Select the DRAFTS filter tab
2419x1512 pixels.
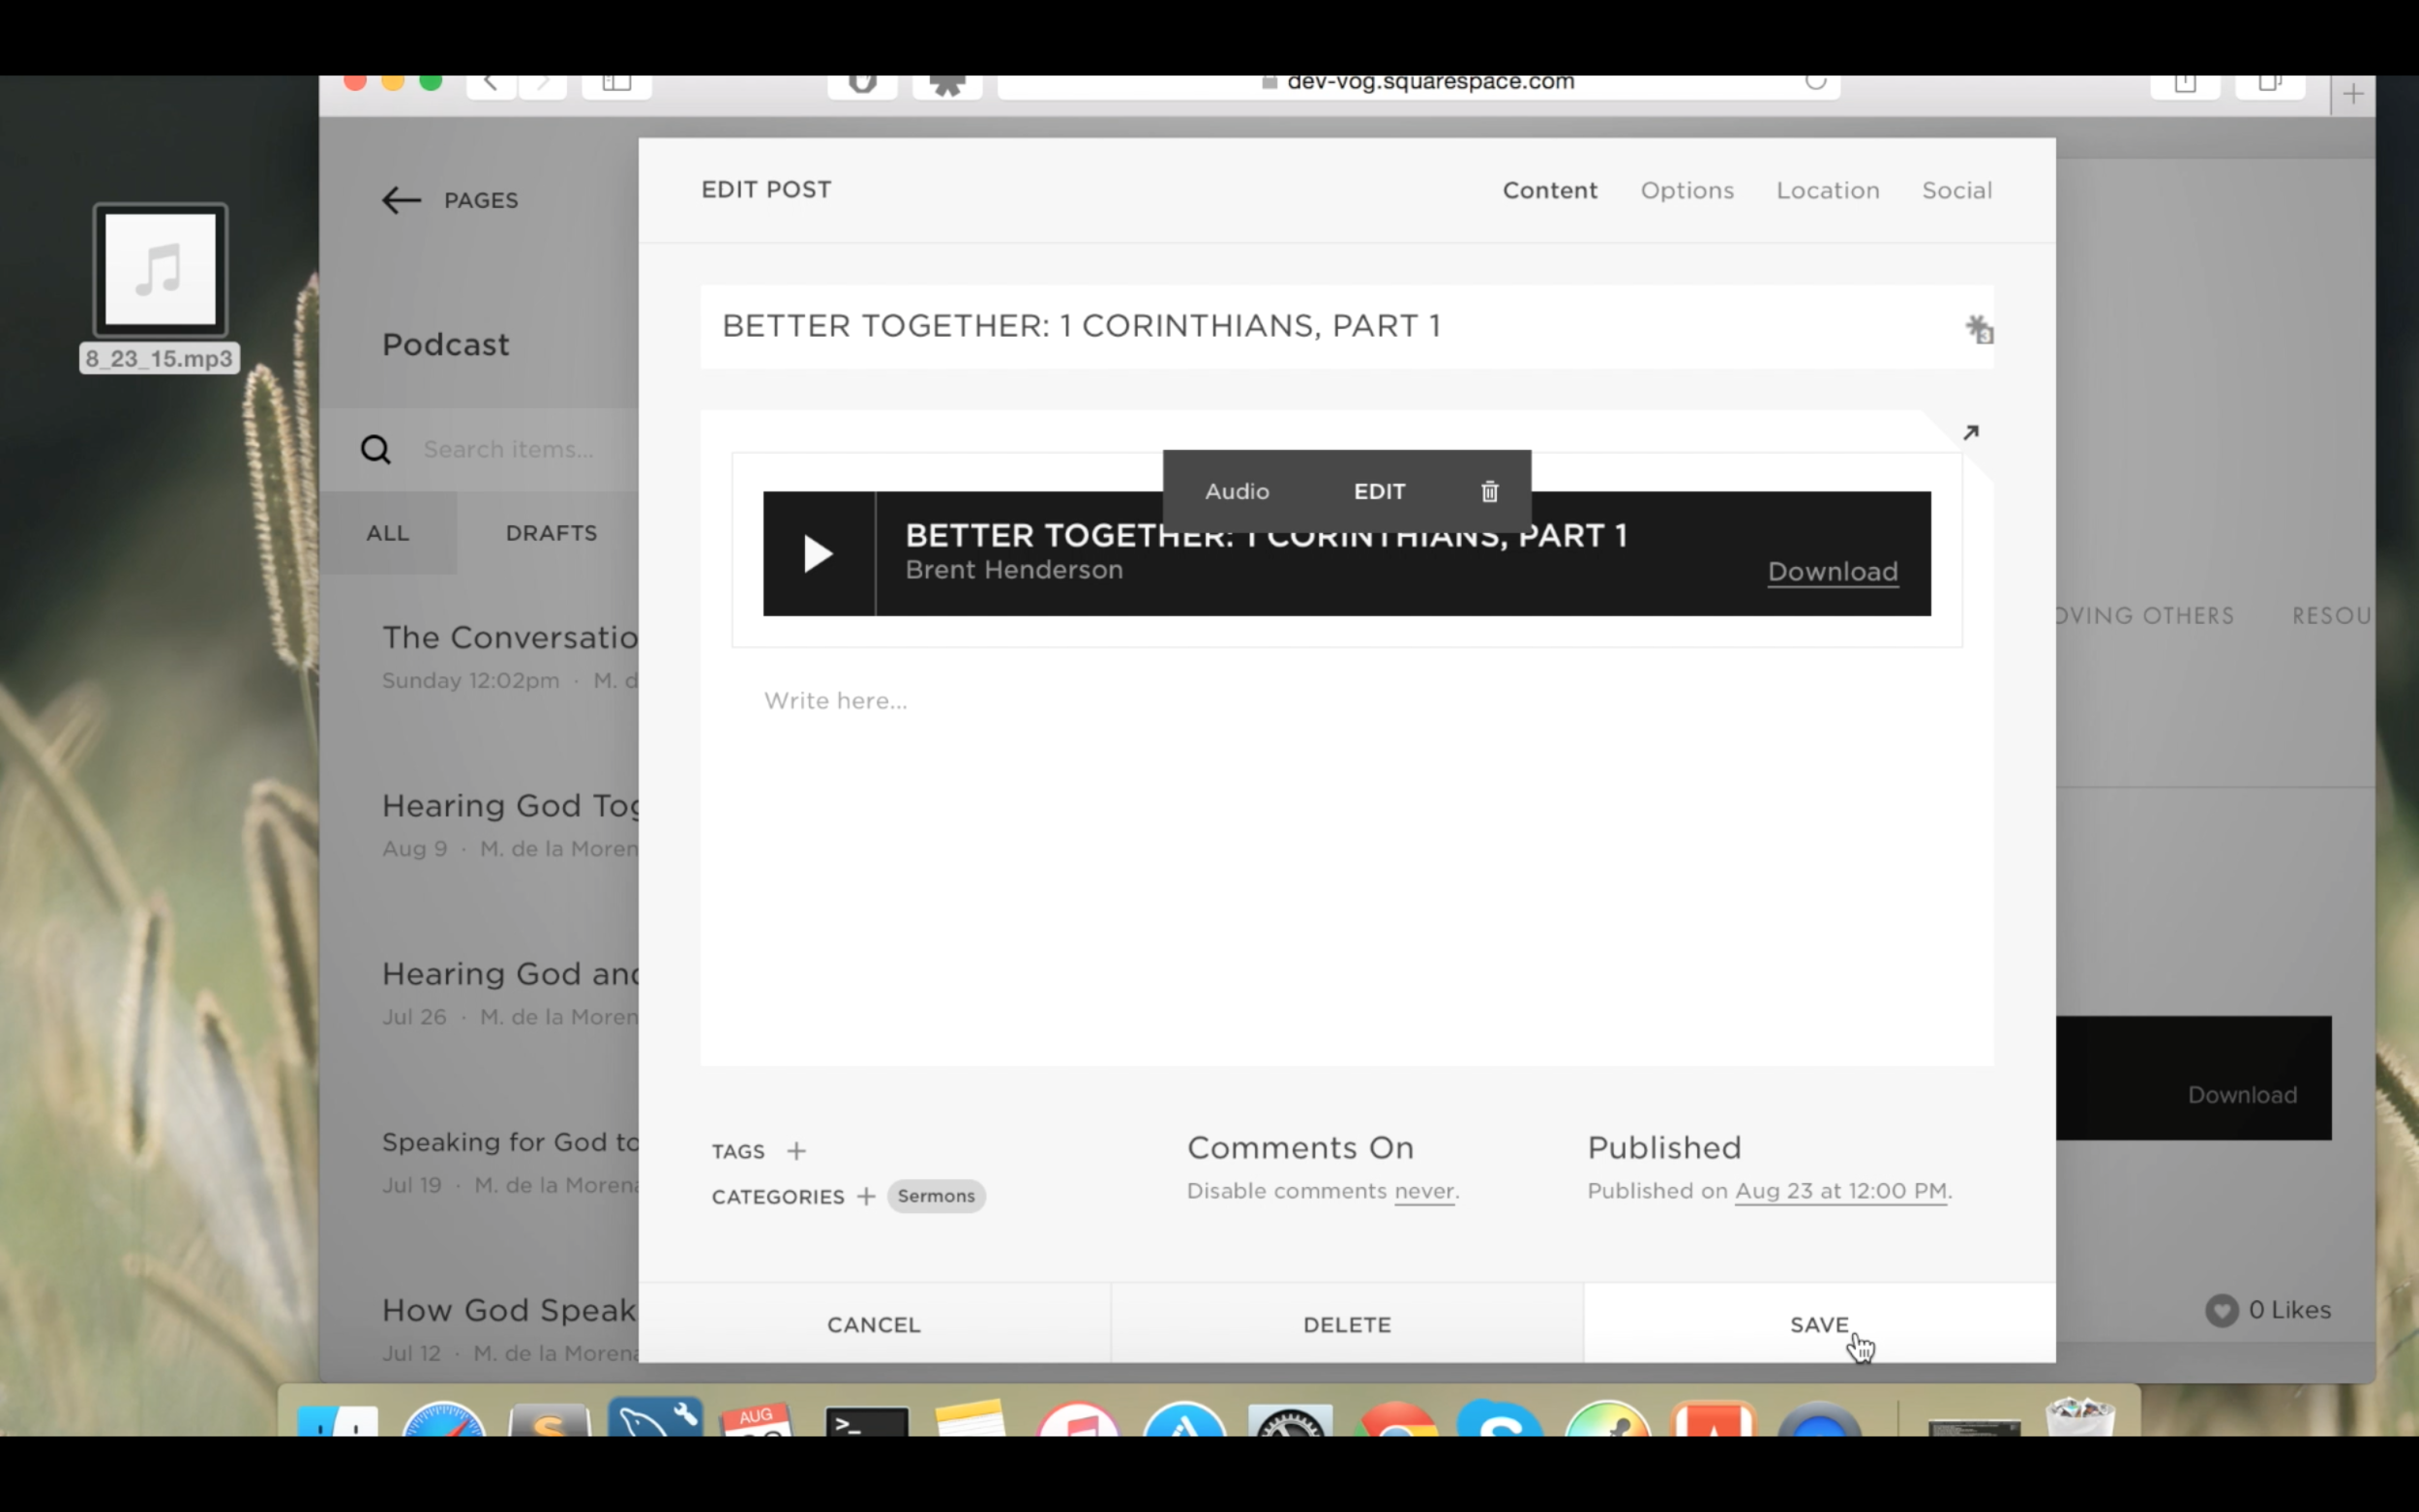[551, 533]
